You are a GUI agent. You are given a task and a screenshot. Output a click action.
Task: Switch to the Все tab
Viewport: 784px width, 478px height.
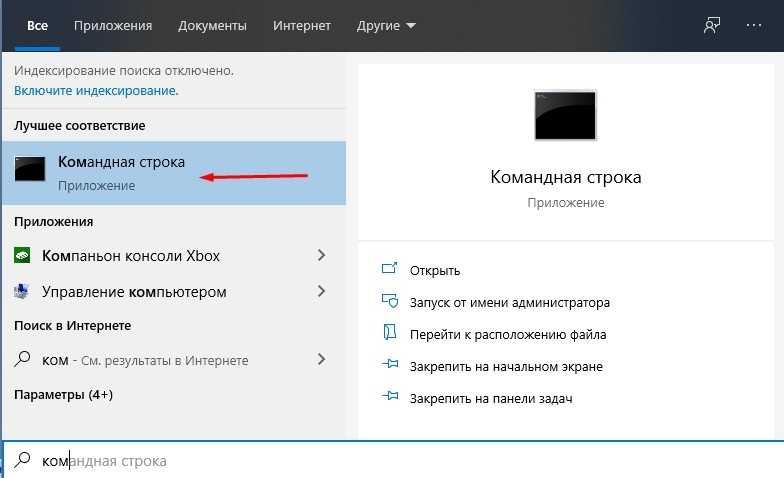click(38, 26)
